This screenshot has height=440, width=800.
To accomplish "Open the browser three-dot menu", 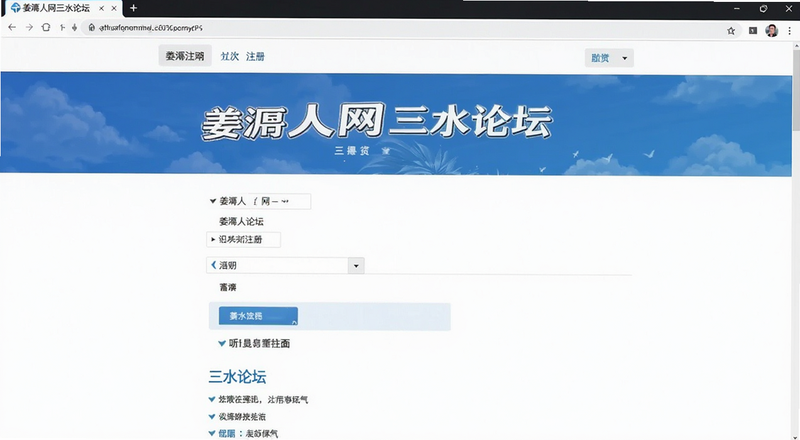I will click(789, 31).
